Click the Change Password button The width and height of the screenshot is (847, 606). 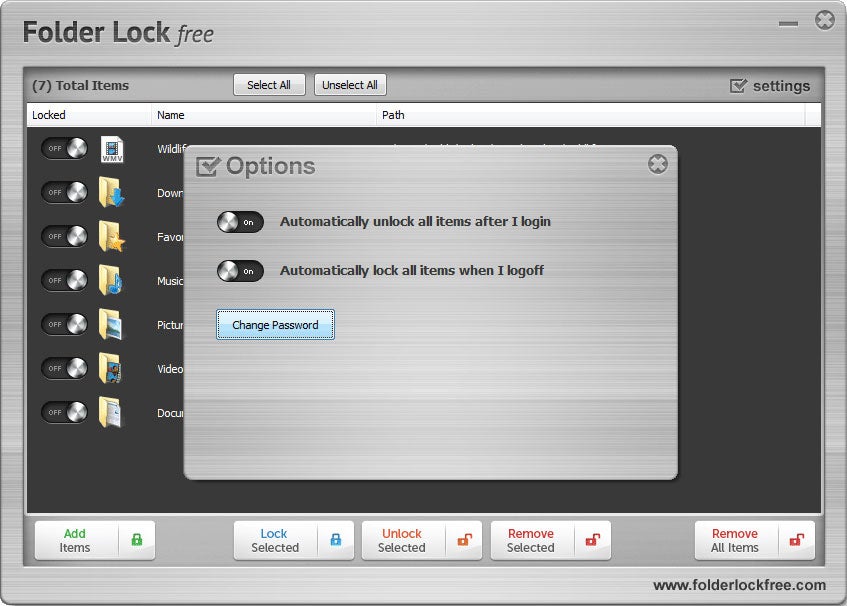[x=275, y=325]
